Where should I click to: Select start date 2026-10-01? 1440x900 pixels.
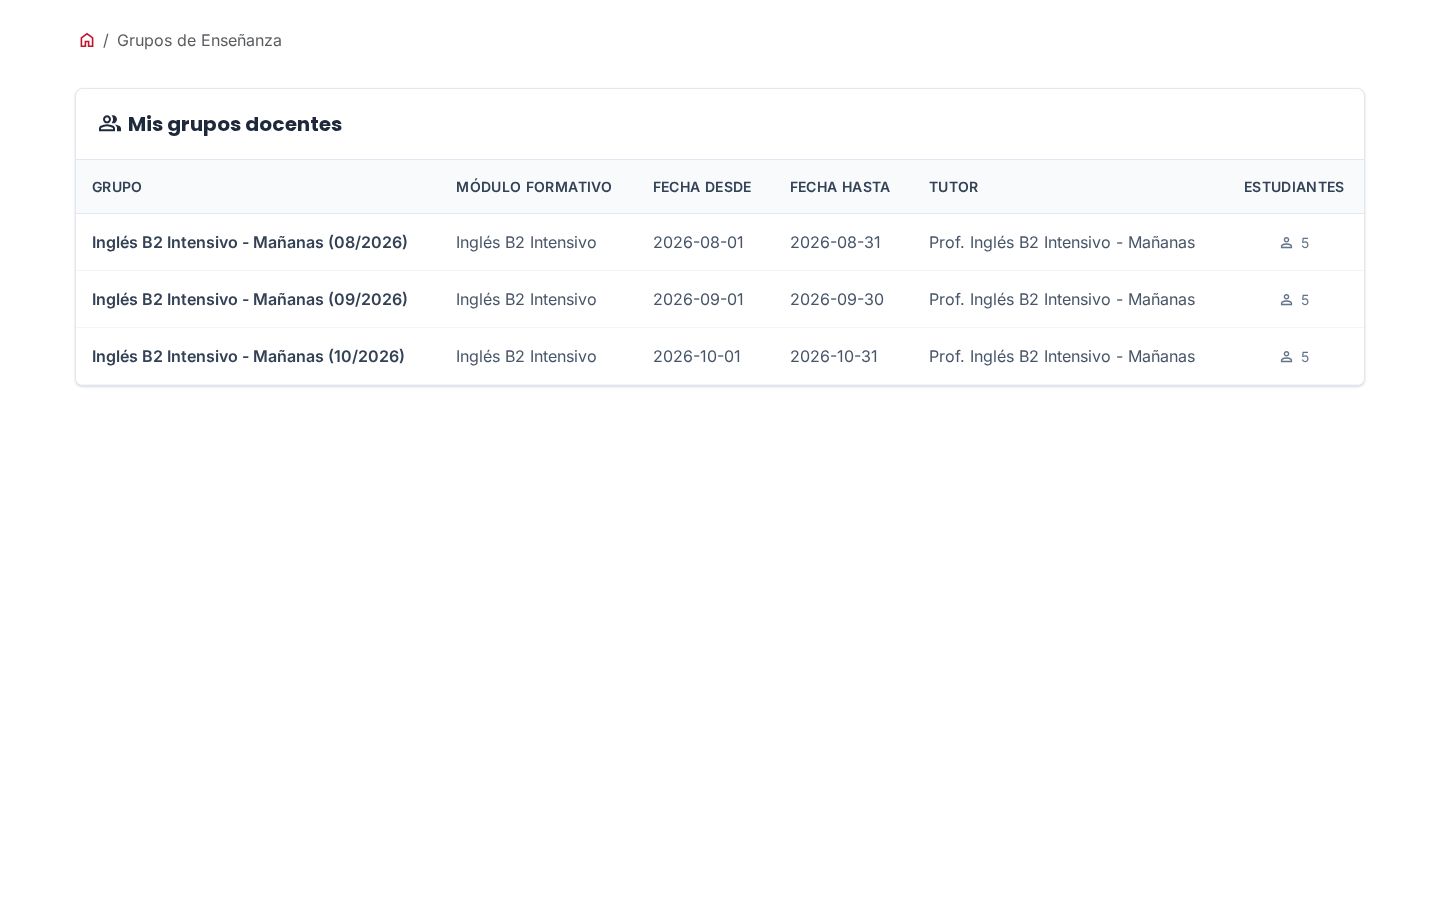pyautogui.click(x=697, y=356)
